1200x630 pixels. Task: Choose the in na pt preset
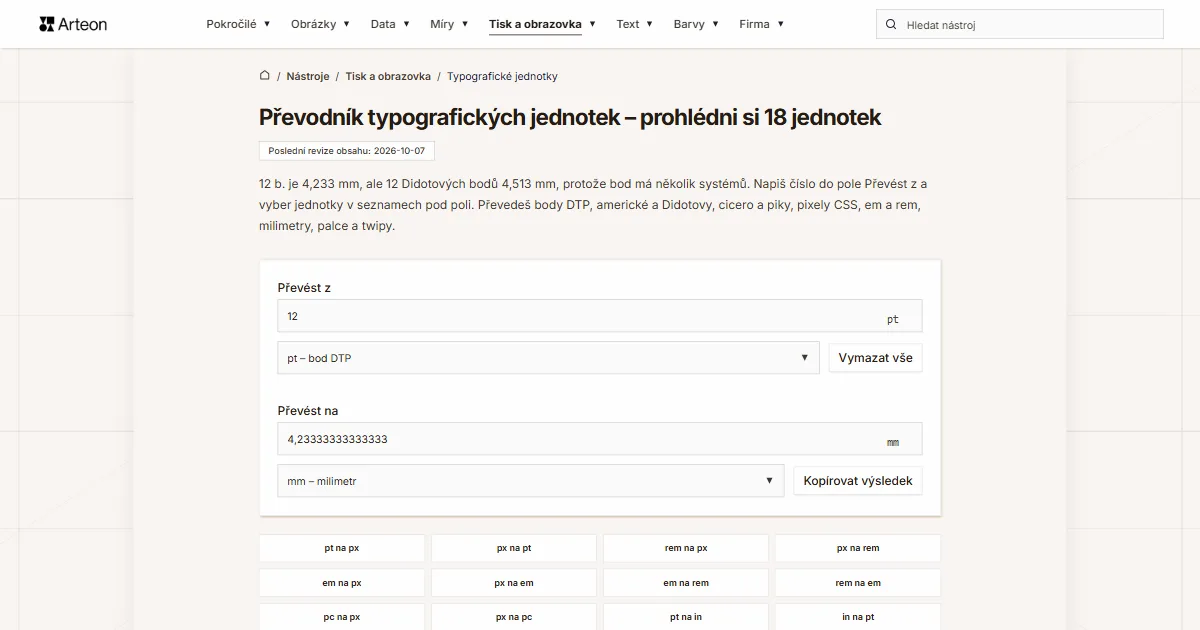pyautogui.click(x=858, y=617)
